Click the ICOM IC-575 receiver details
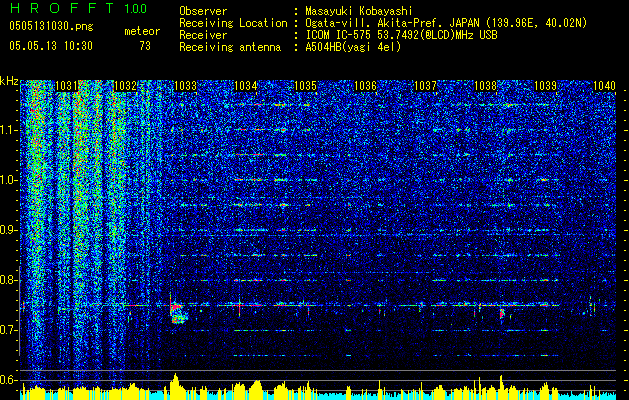629x400 pixels. 402,35
